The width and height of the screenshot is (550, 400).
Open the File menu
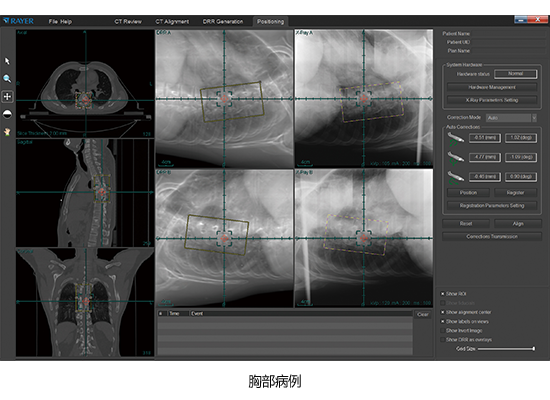pos(53,21)
